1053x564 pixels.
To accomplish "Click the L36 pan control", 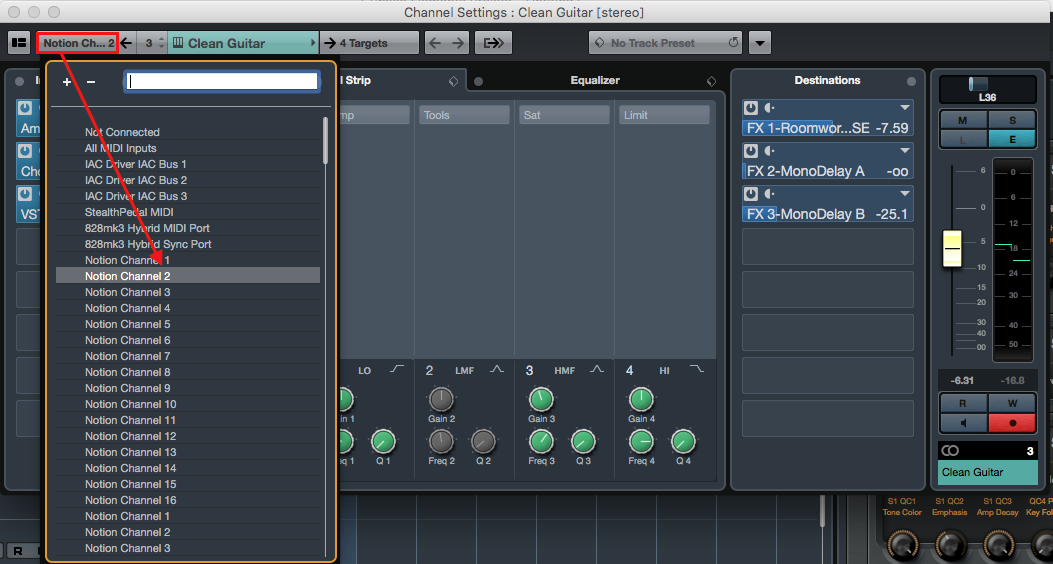I will [988, 89].
